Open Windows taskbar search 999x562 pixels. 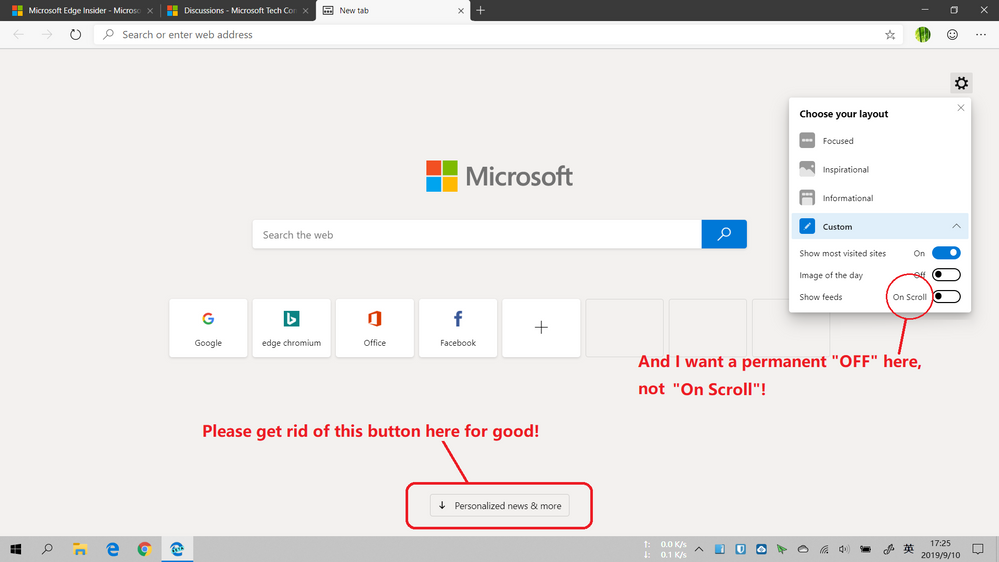point(47,549)
